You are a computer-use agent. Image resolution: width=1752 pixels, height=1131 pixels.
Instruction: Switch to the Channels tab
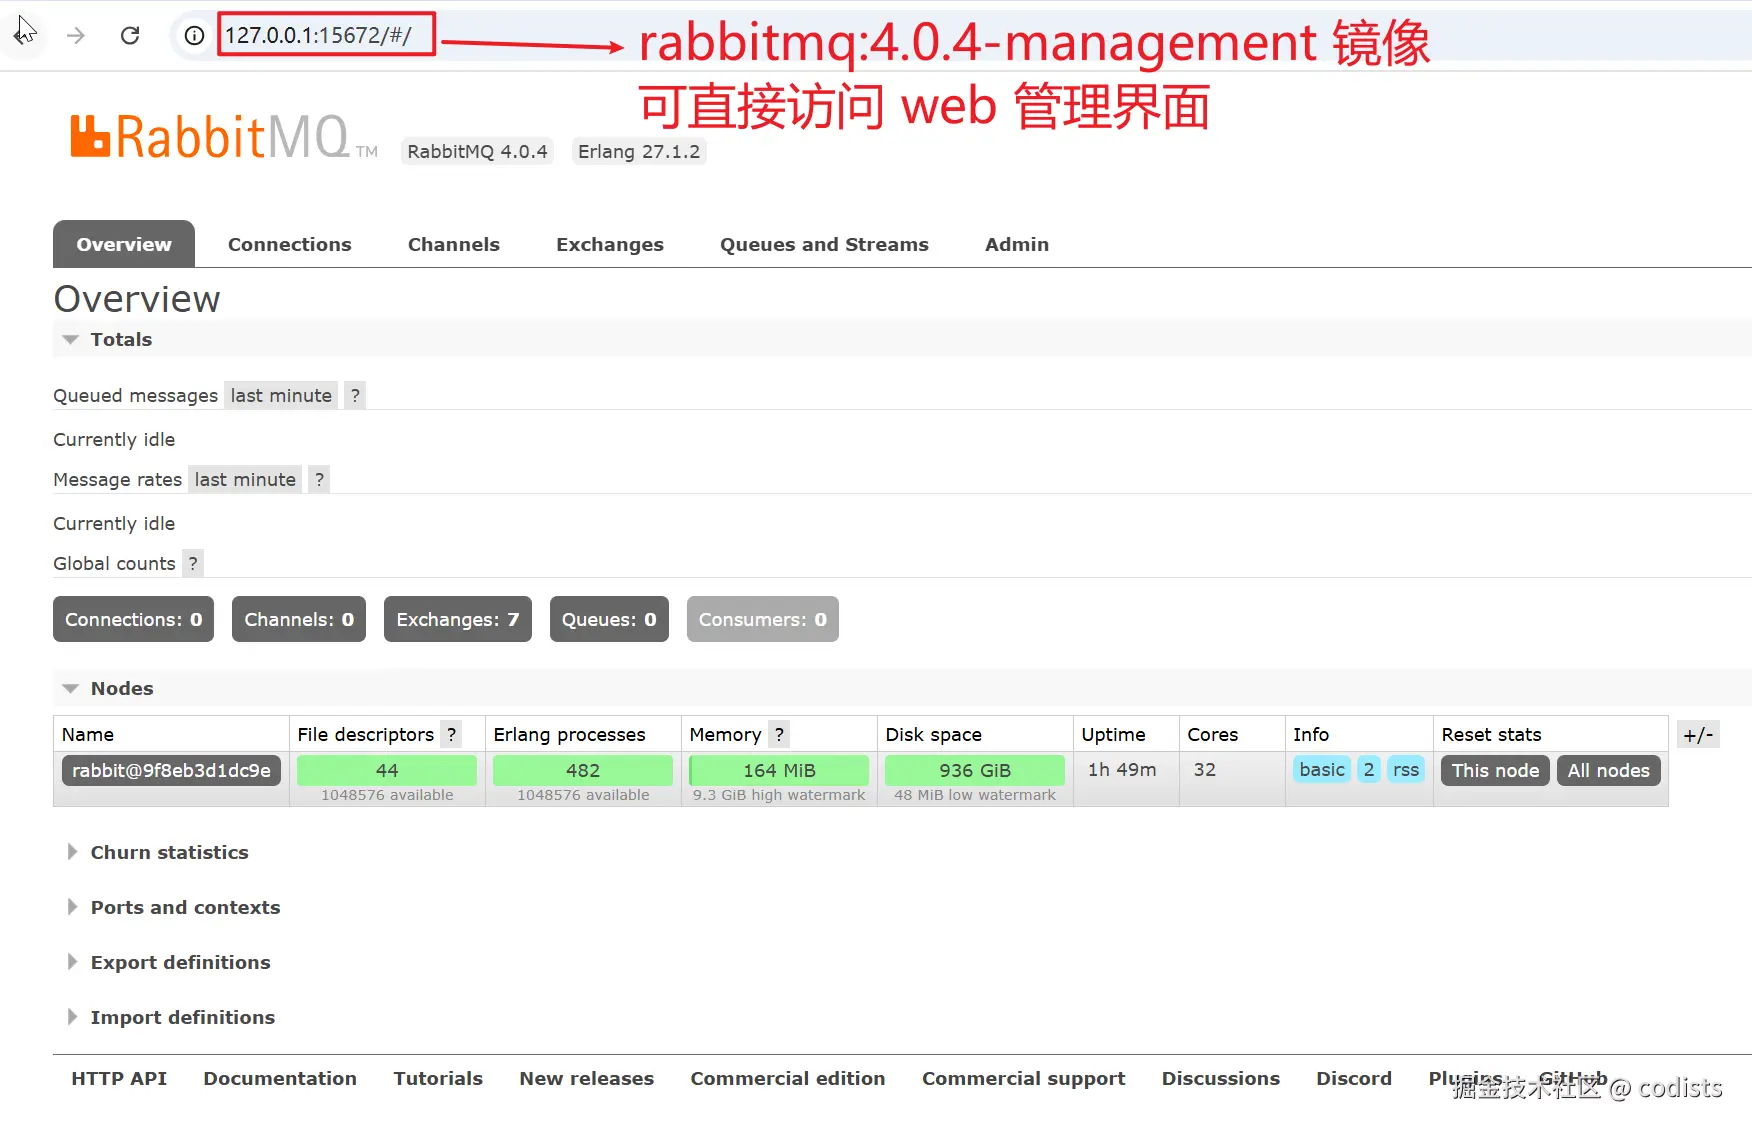coord(454,245)
